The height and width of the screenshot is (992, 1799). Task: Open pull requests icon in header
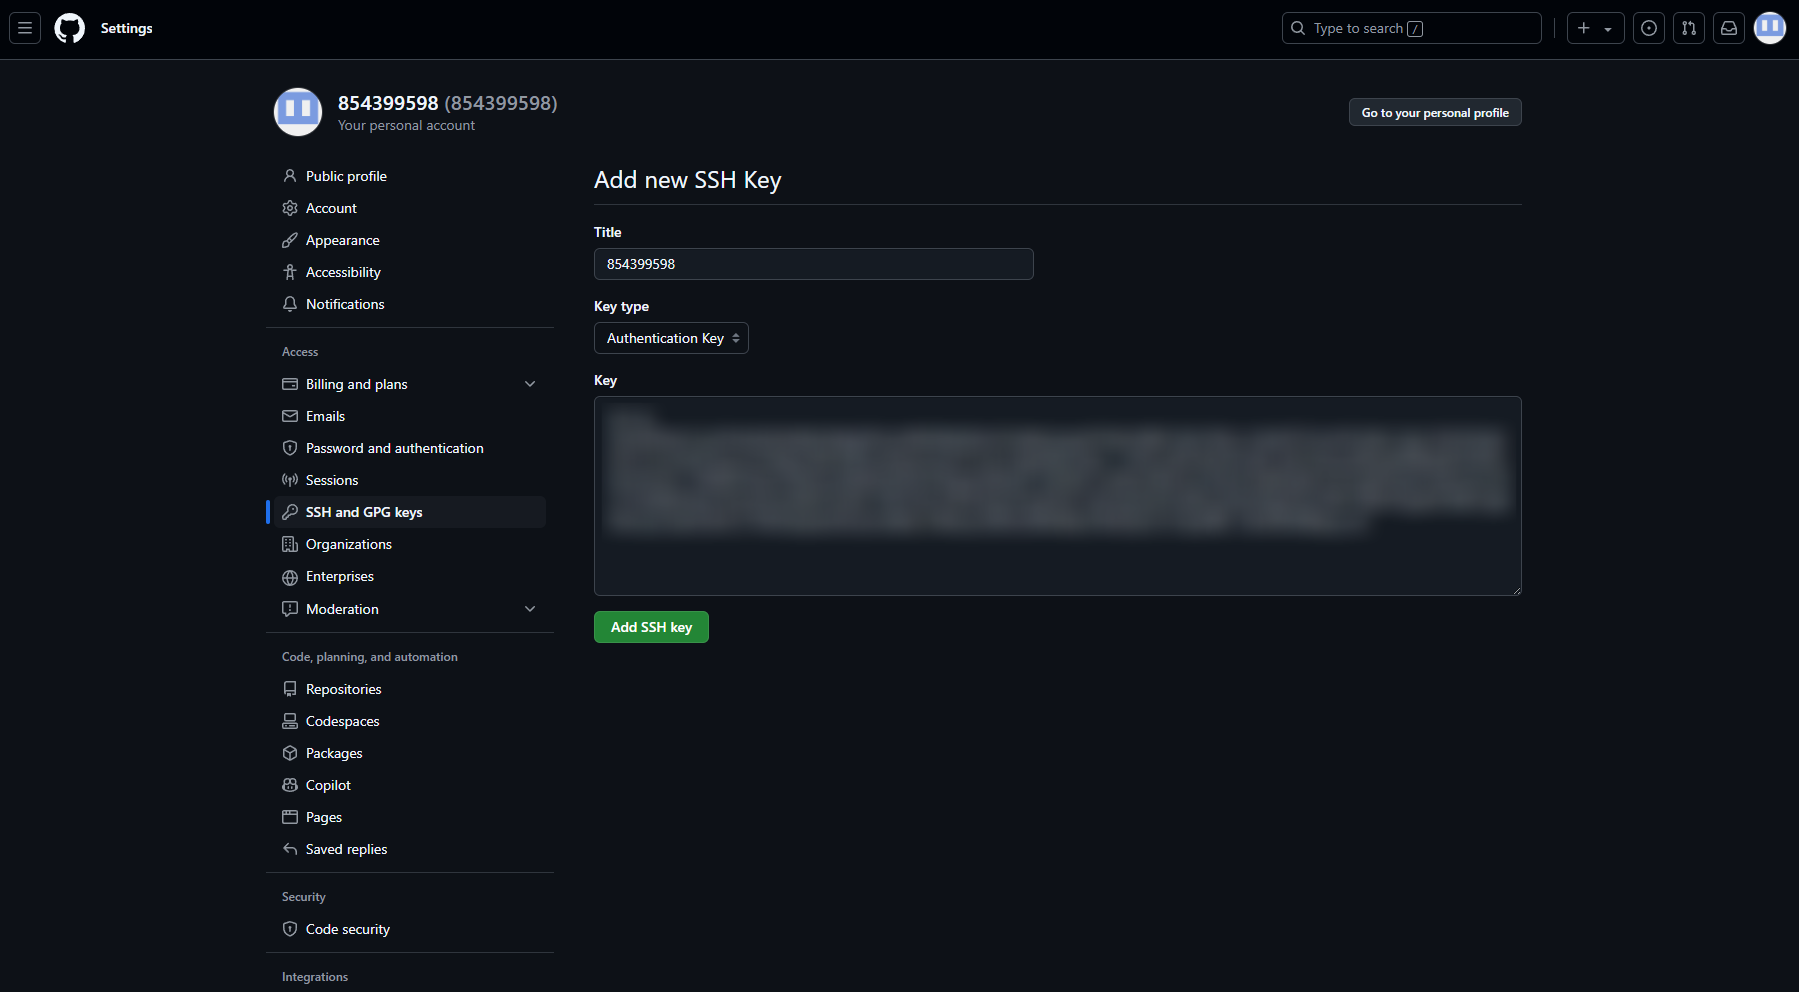click(1688, 28)
